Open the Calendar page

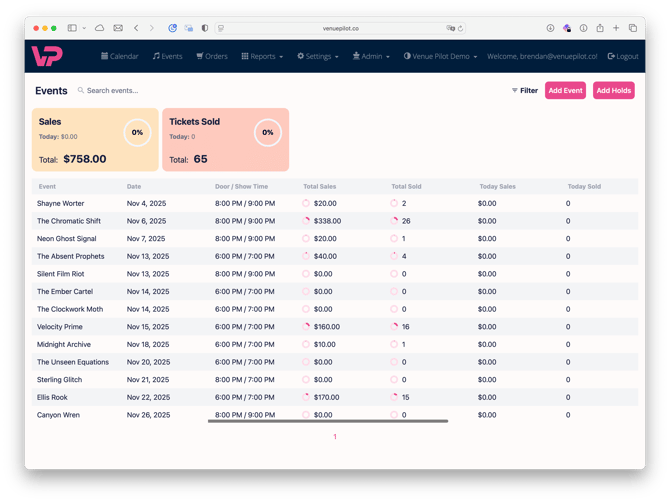coord(120,57)
